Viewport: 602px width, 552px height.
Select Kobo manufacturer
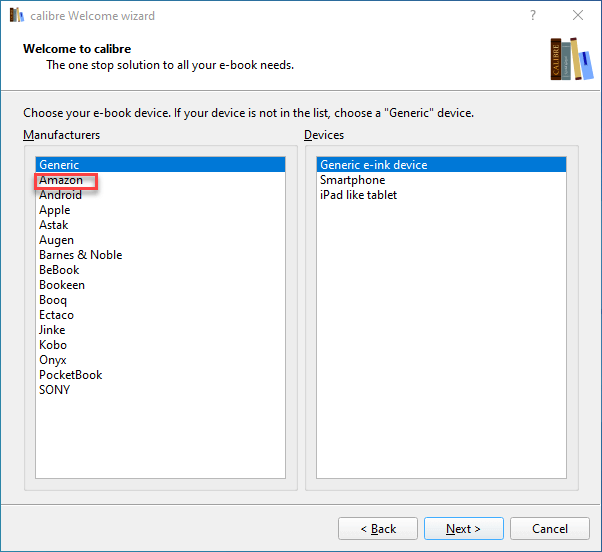[160, 344]
